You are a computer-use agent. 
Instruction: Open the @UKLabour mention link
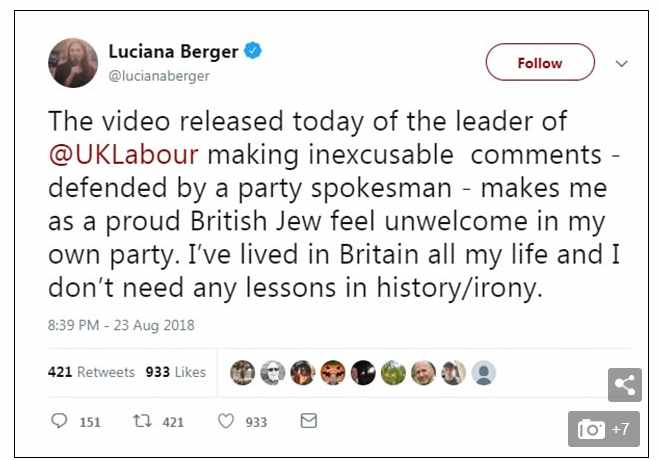pos(123,154)
